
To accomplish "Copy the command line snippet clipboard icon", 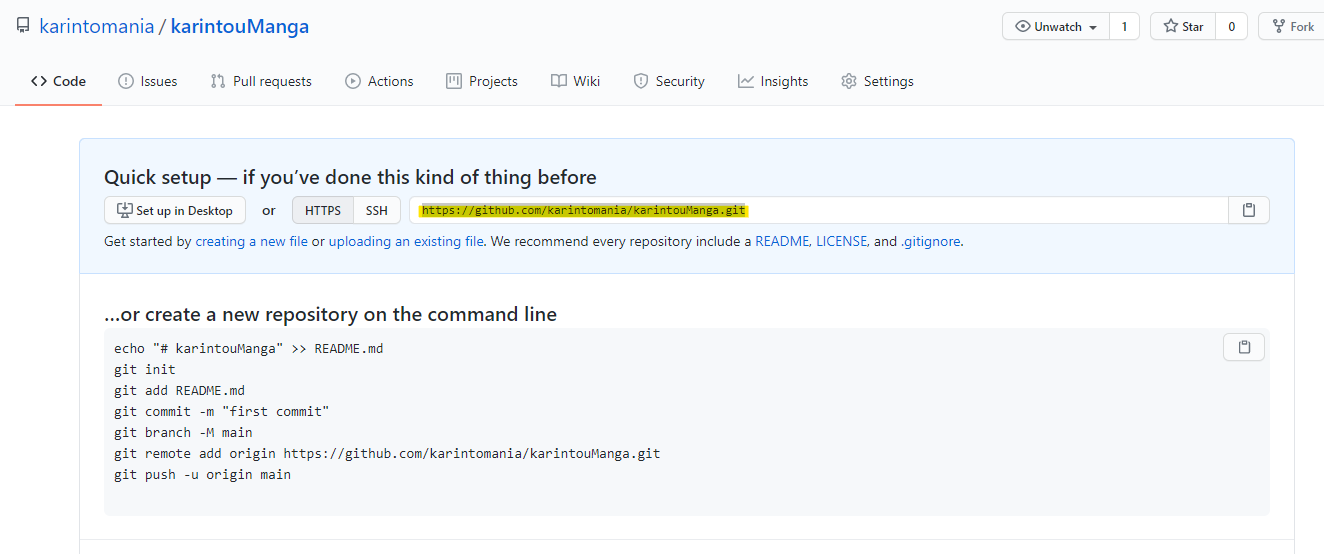I will pyautogui.click(x=1244, y=347).
